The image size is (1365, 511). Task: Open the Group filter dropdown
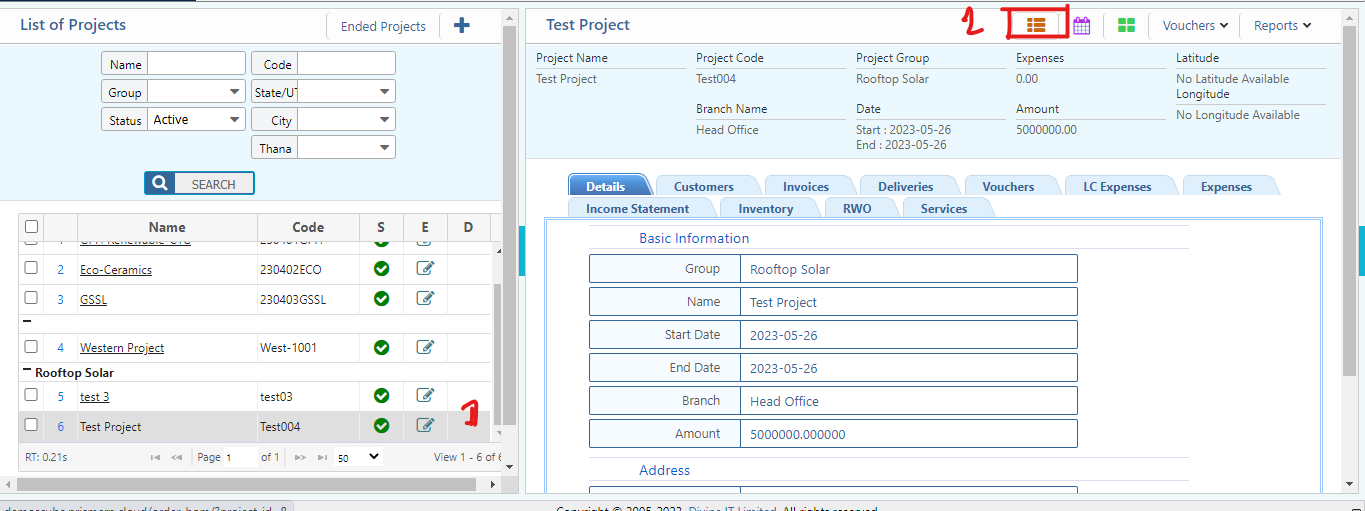pos(197,92)
